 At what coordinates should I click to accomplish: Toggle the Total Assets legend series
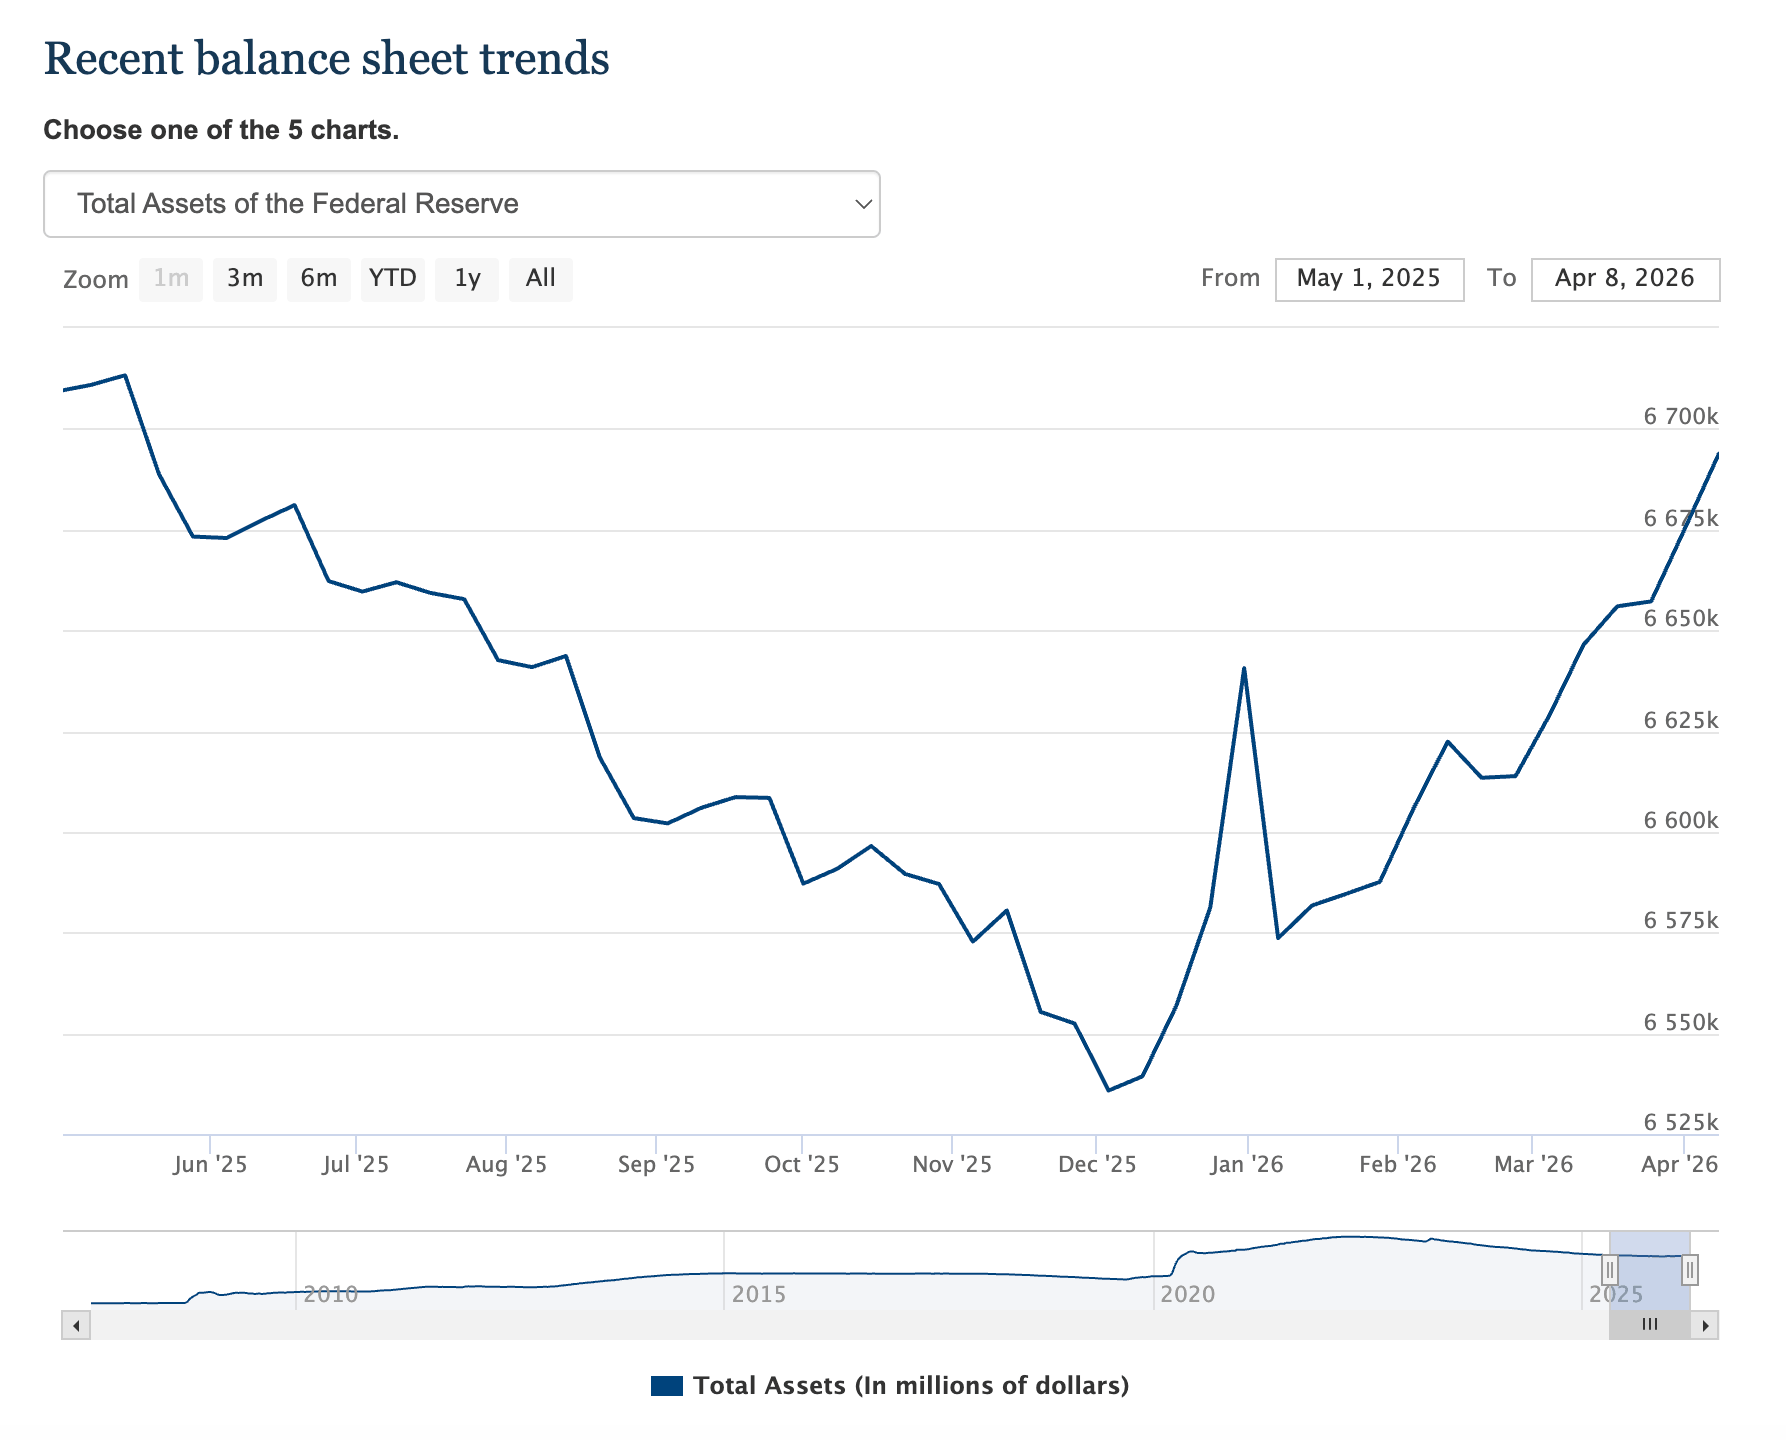(910, 1386)
